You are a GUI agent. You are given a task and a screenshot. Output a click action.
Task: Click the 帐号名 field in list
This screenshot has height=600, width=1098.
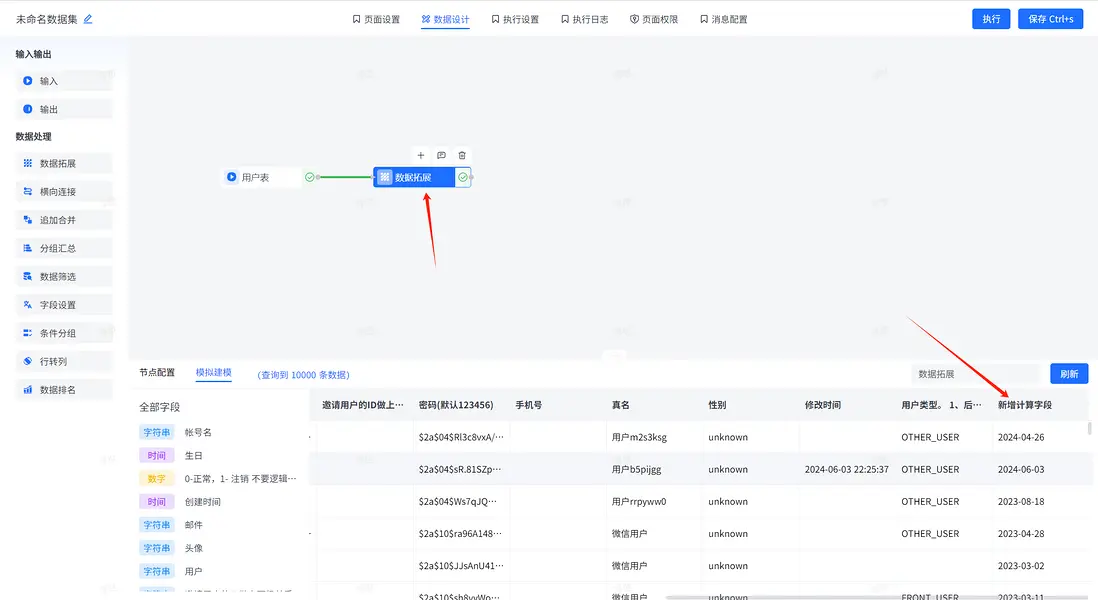click(x=198, y=433)
